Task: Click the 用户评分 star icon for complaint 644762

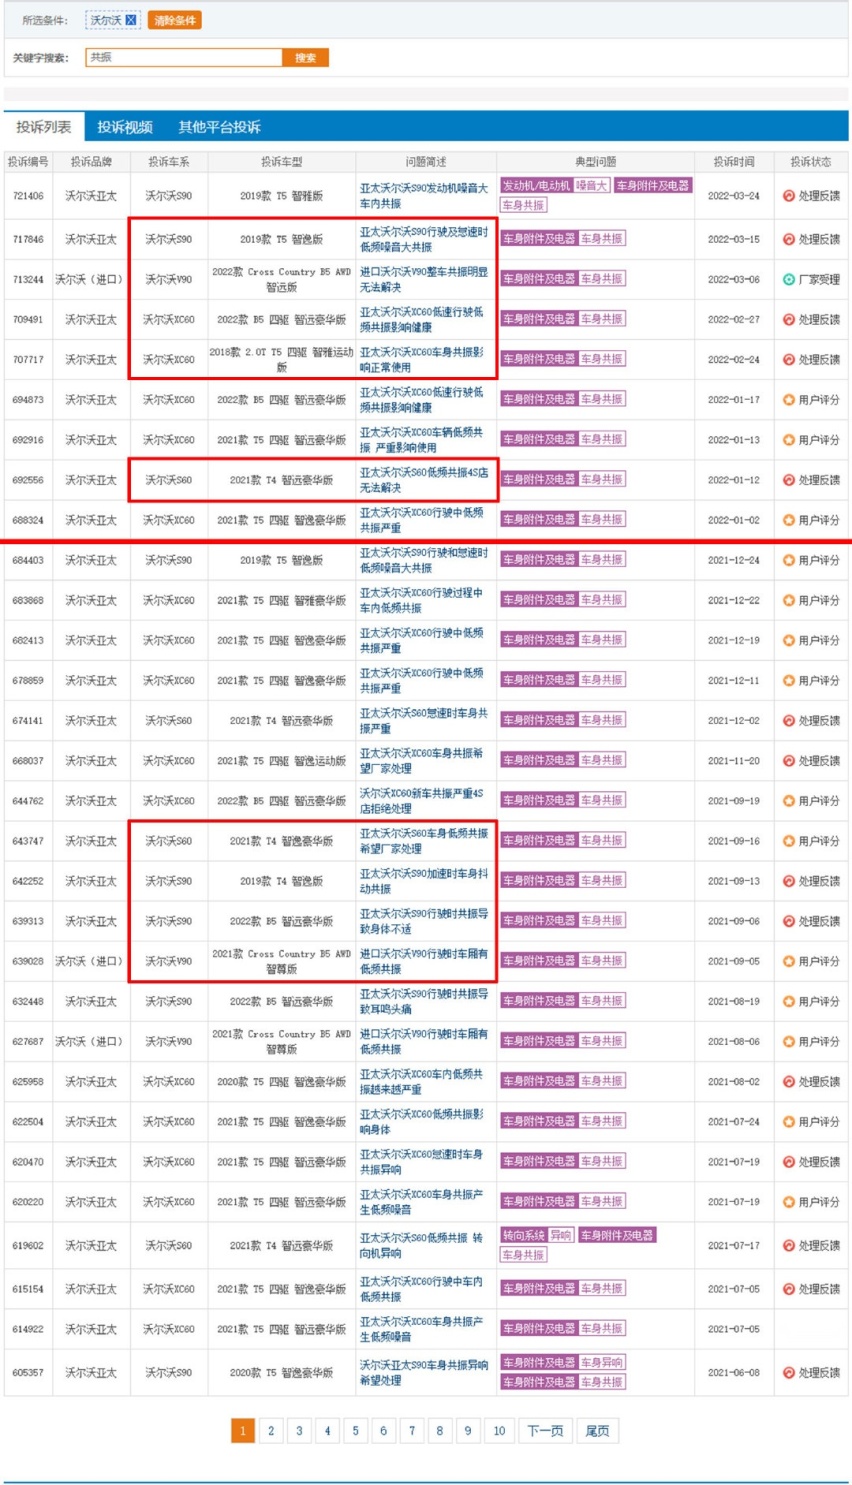Action: (x=789, y=801)
